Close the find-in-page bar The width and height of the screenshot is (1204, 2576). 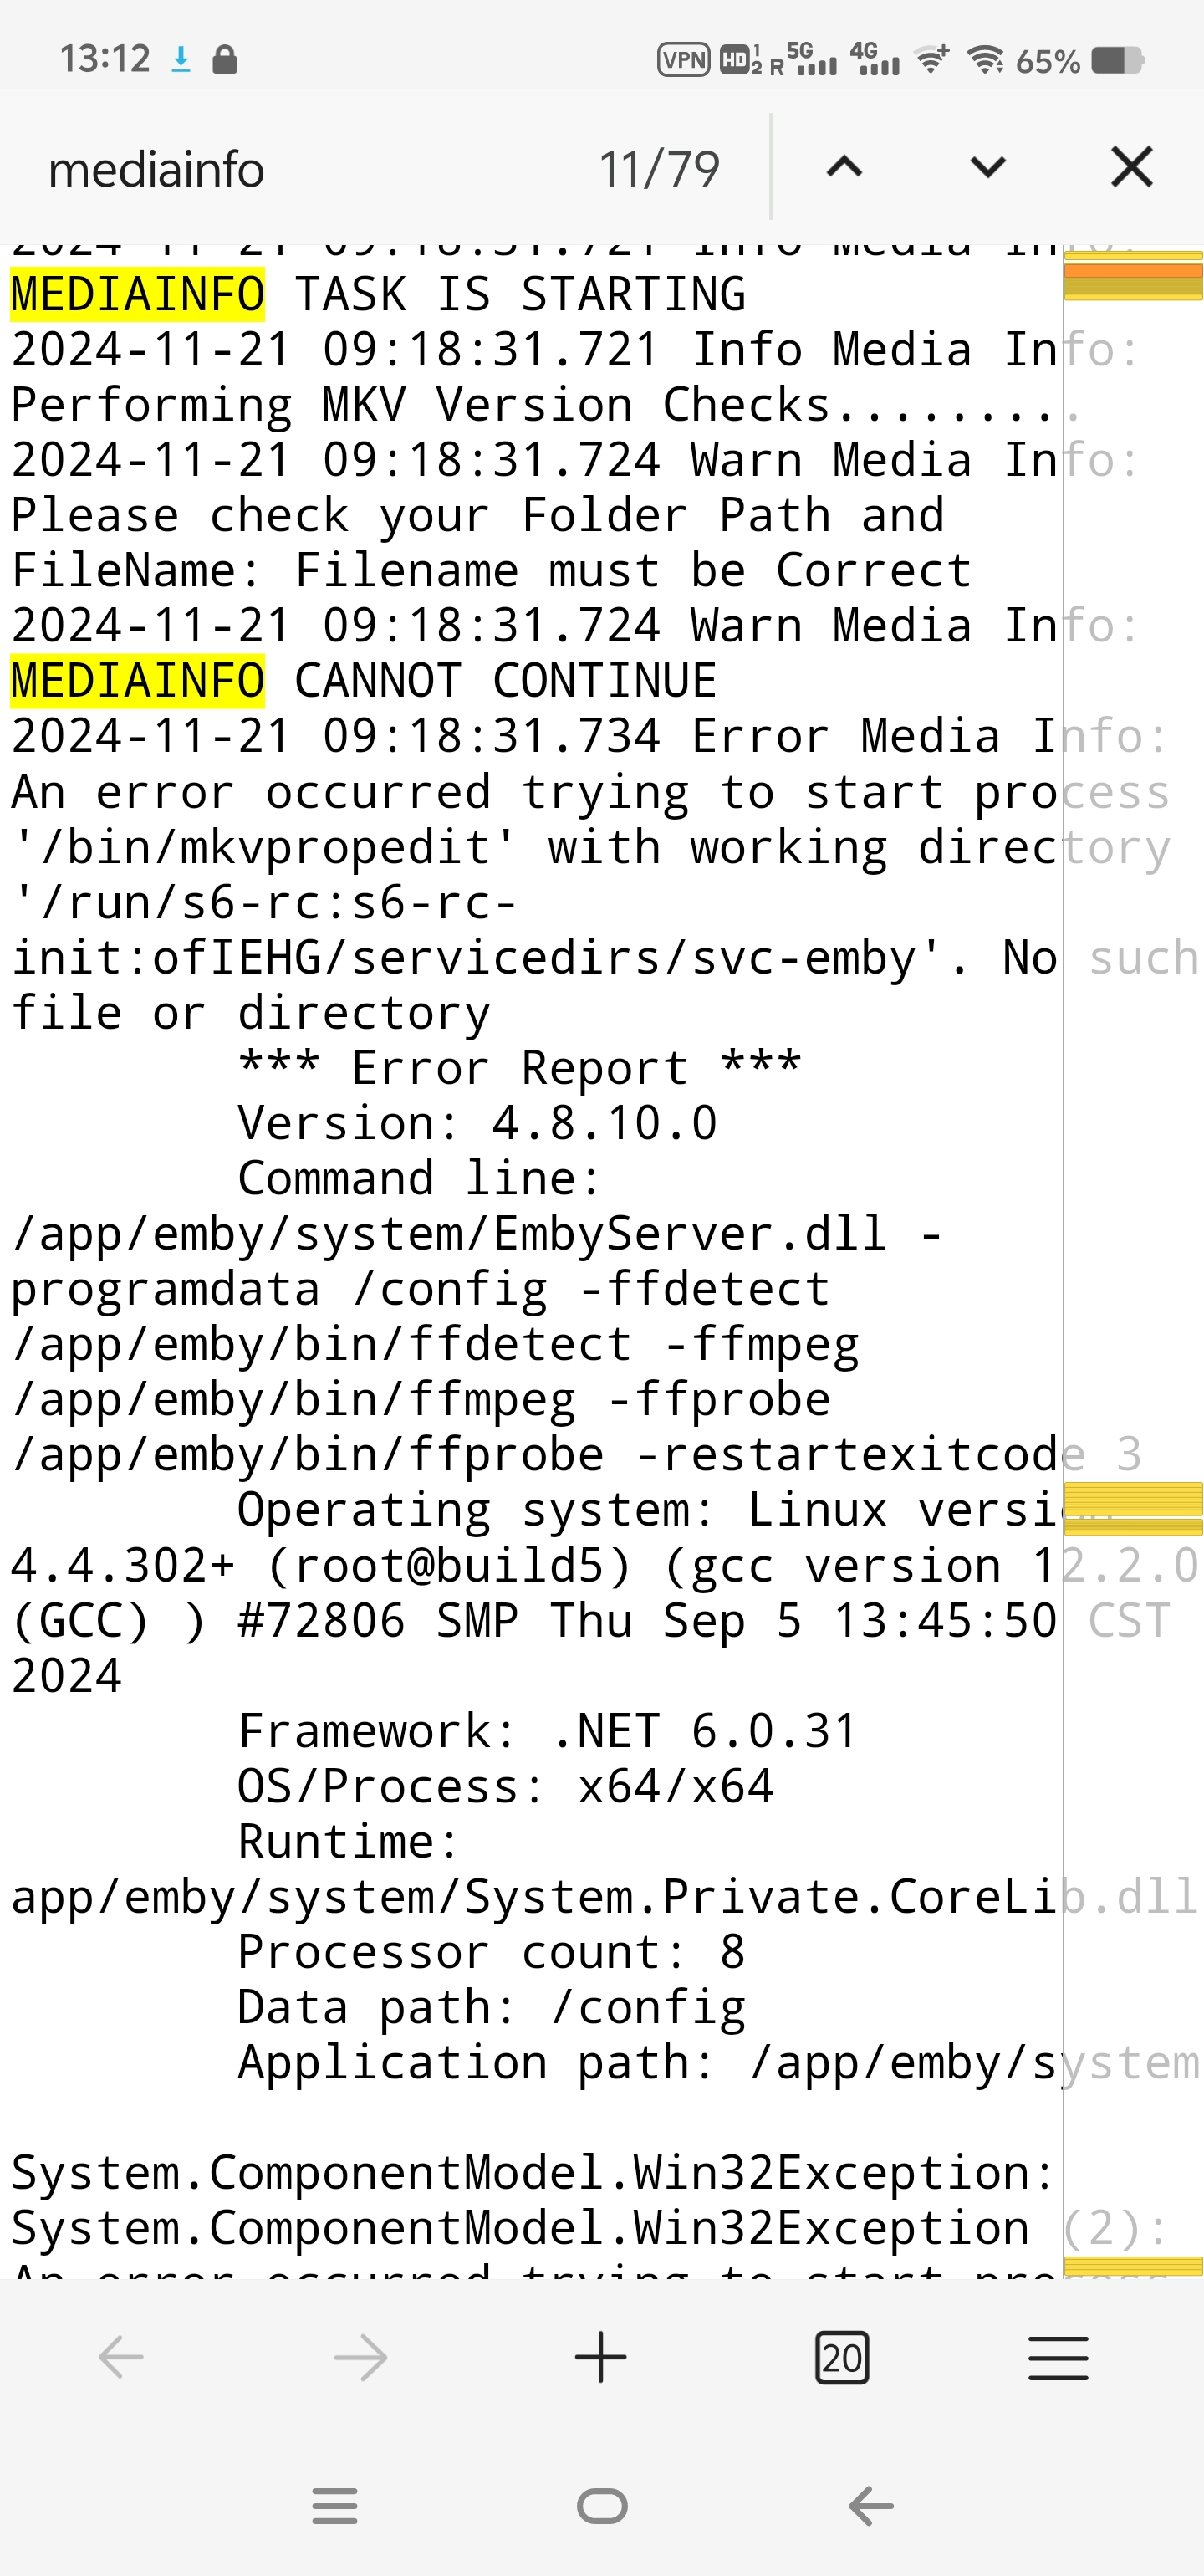tap(1132, 167)
